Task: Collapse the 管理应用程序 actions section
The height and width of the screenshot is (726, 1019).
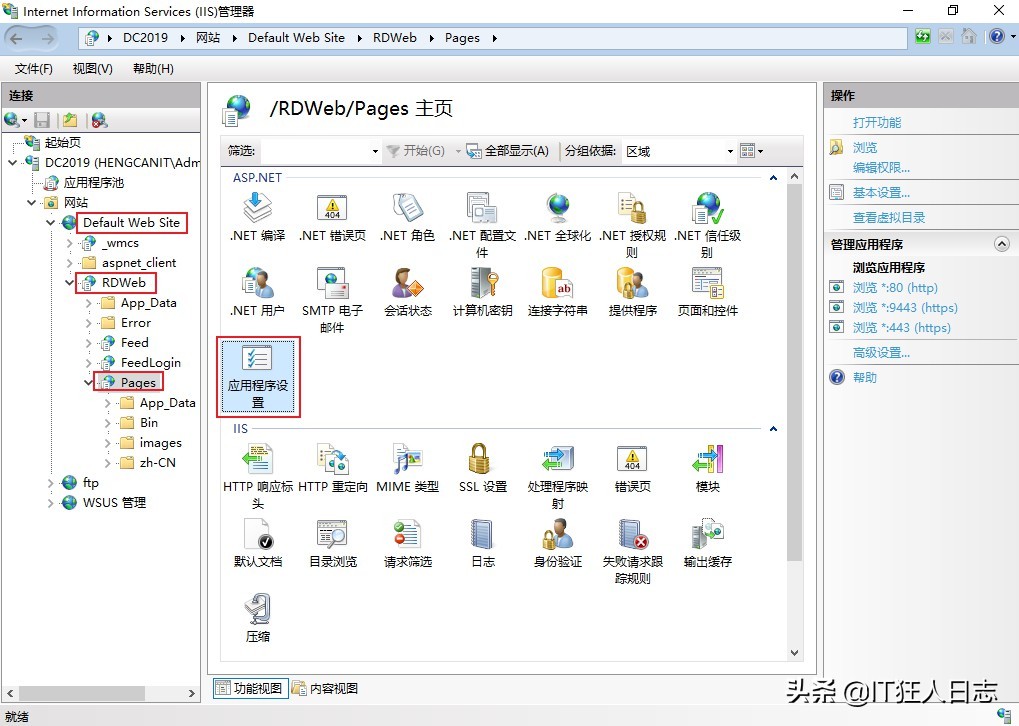Action: click(1002, 244)
